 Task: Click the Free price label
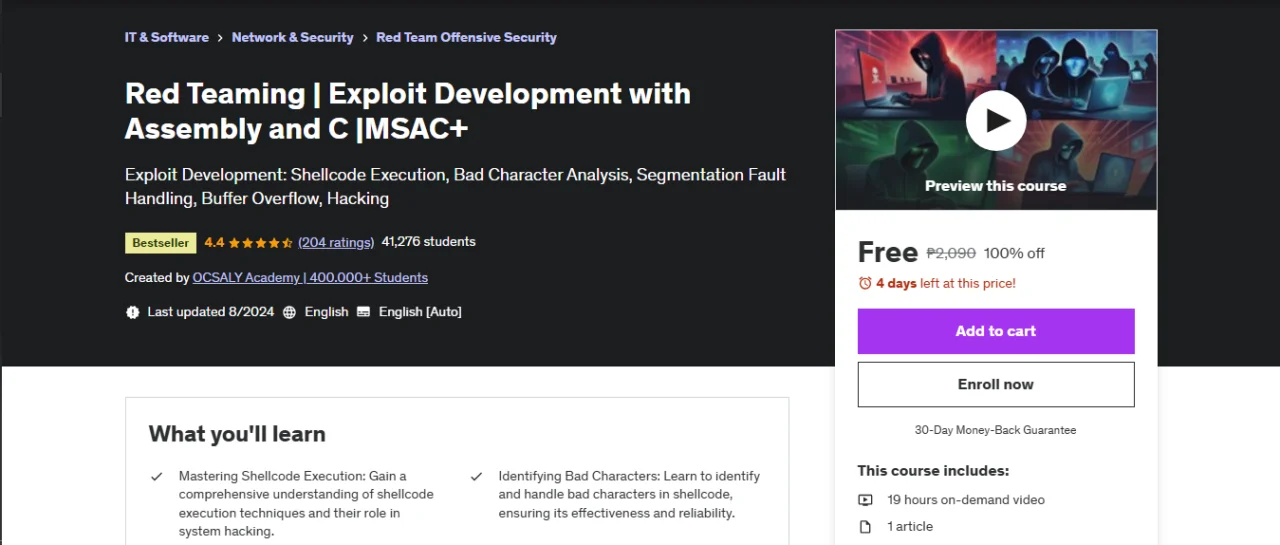click(888, 252)
